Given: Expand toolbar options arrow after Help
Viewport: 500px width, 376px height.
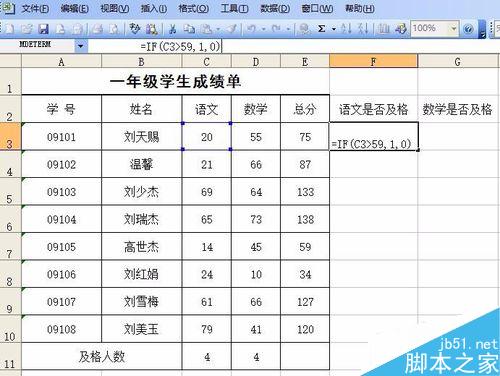Looking at the screenshot, I should [x=482, y=29].
